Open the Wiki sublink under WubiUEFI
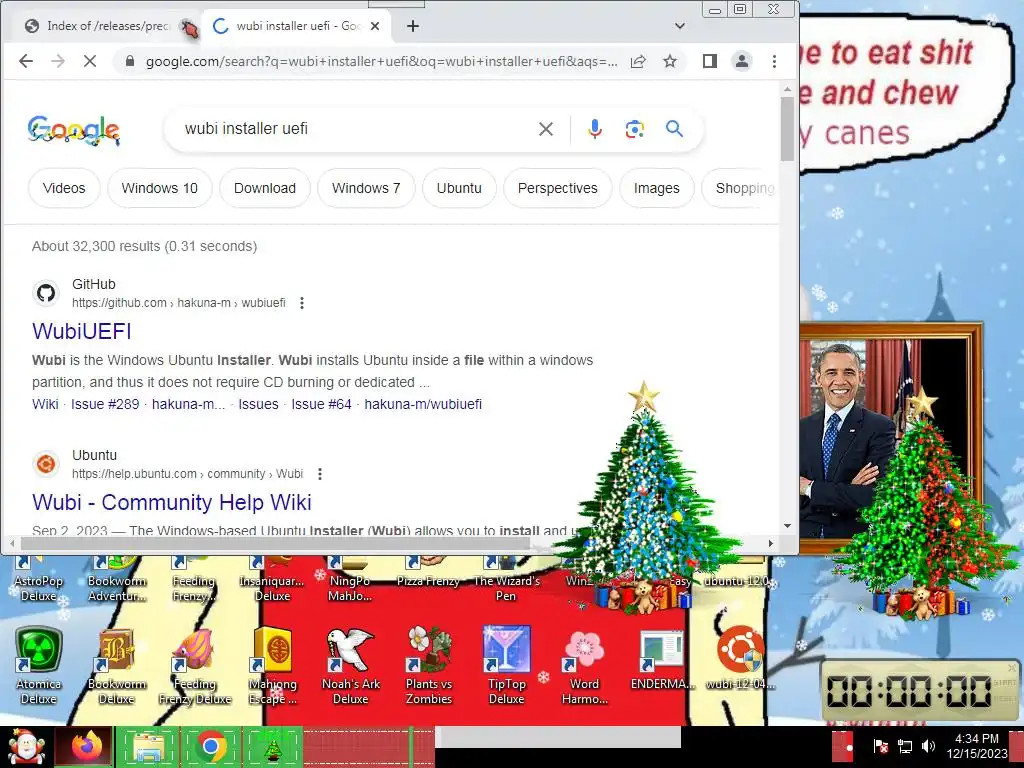 pos(45,404)
